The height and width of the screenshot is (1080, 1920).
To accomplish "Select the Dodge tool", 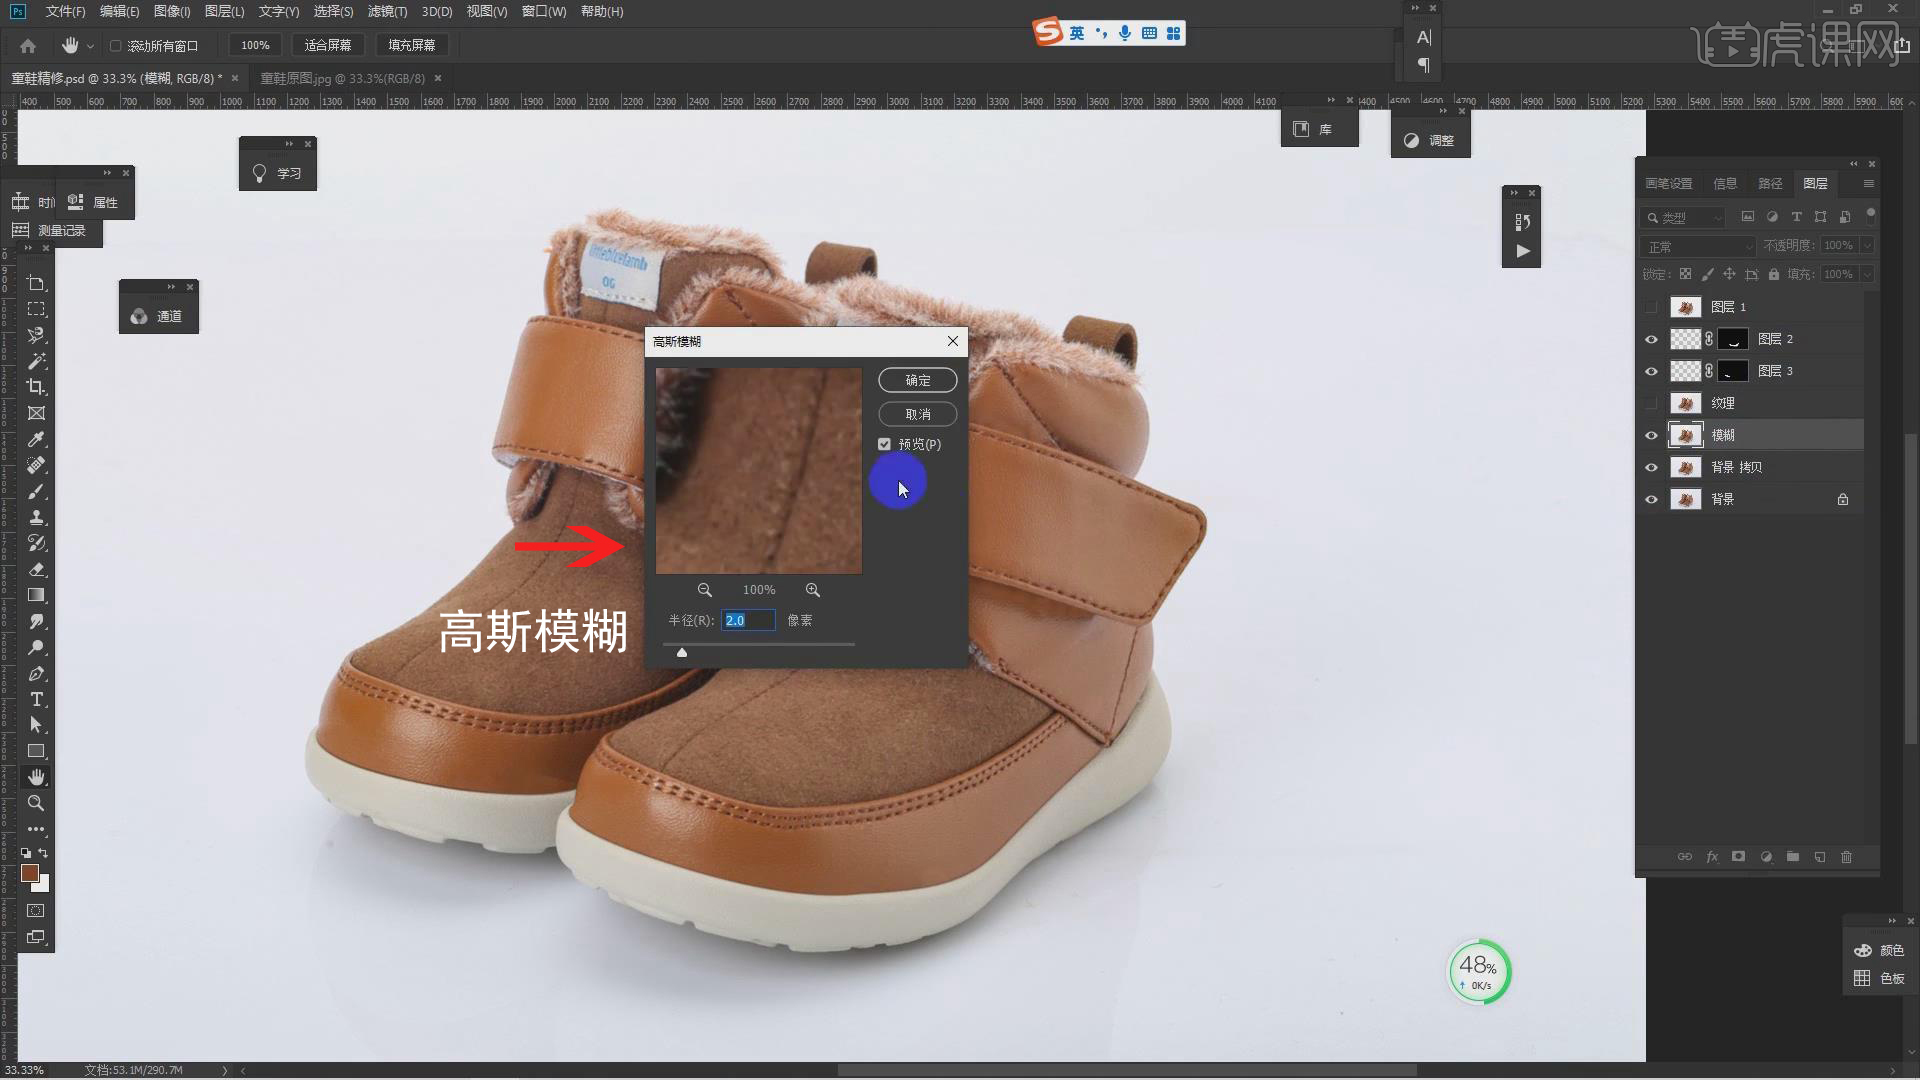I will [x=36, y=647].
